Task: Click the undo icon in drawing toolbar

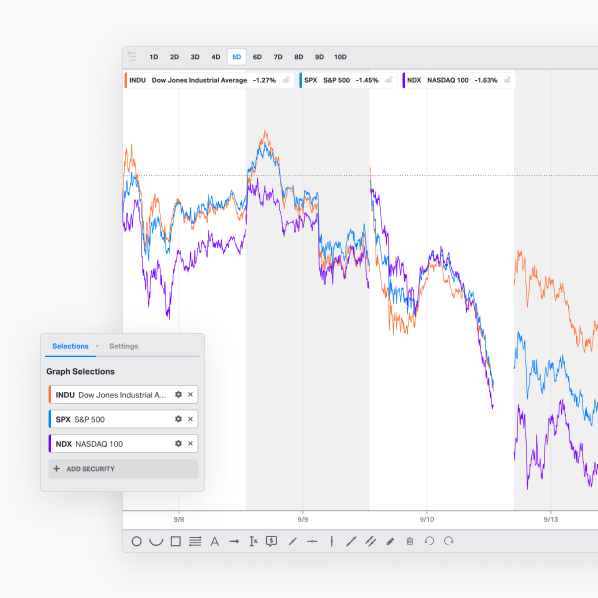Action: coord(429,541)
